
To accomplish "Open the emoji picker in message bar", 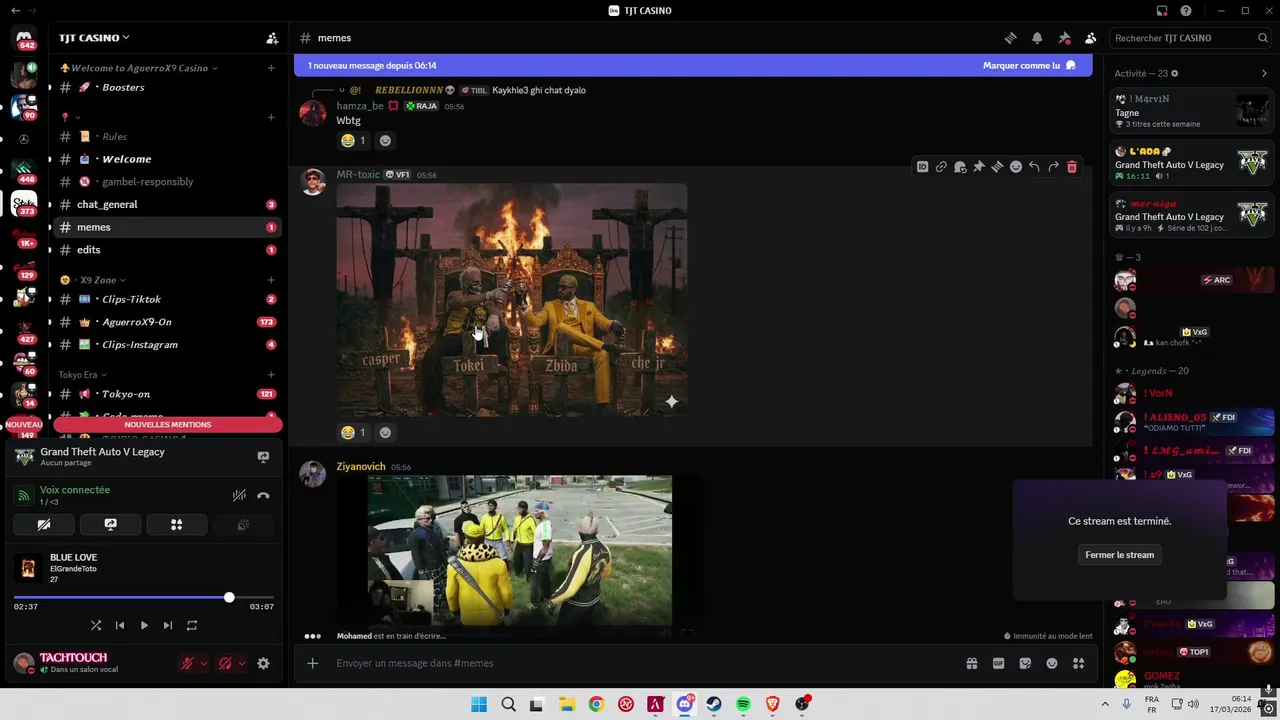I will pyautogui.click(x=1052, y=663).
